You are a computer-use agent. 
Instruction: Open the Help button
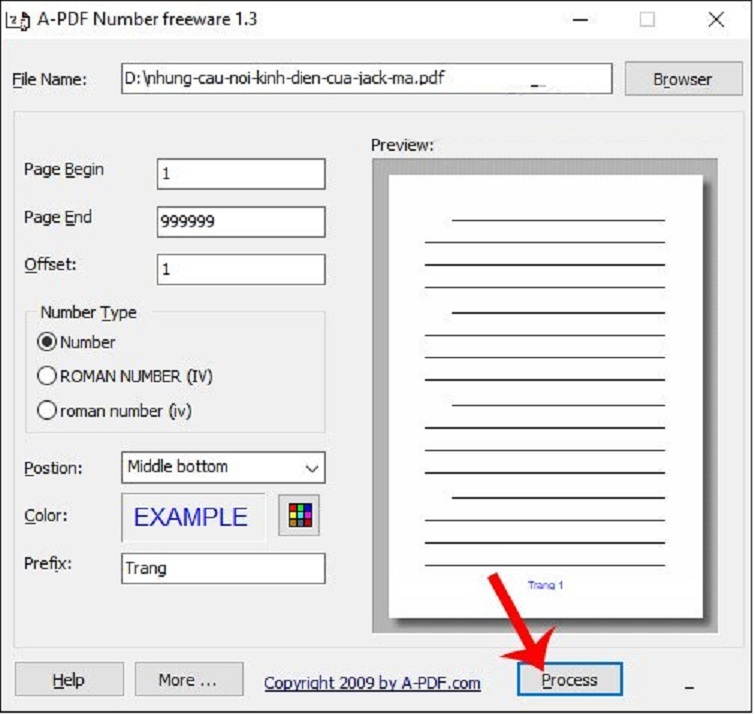69,680
